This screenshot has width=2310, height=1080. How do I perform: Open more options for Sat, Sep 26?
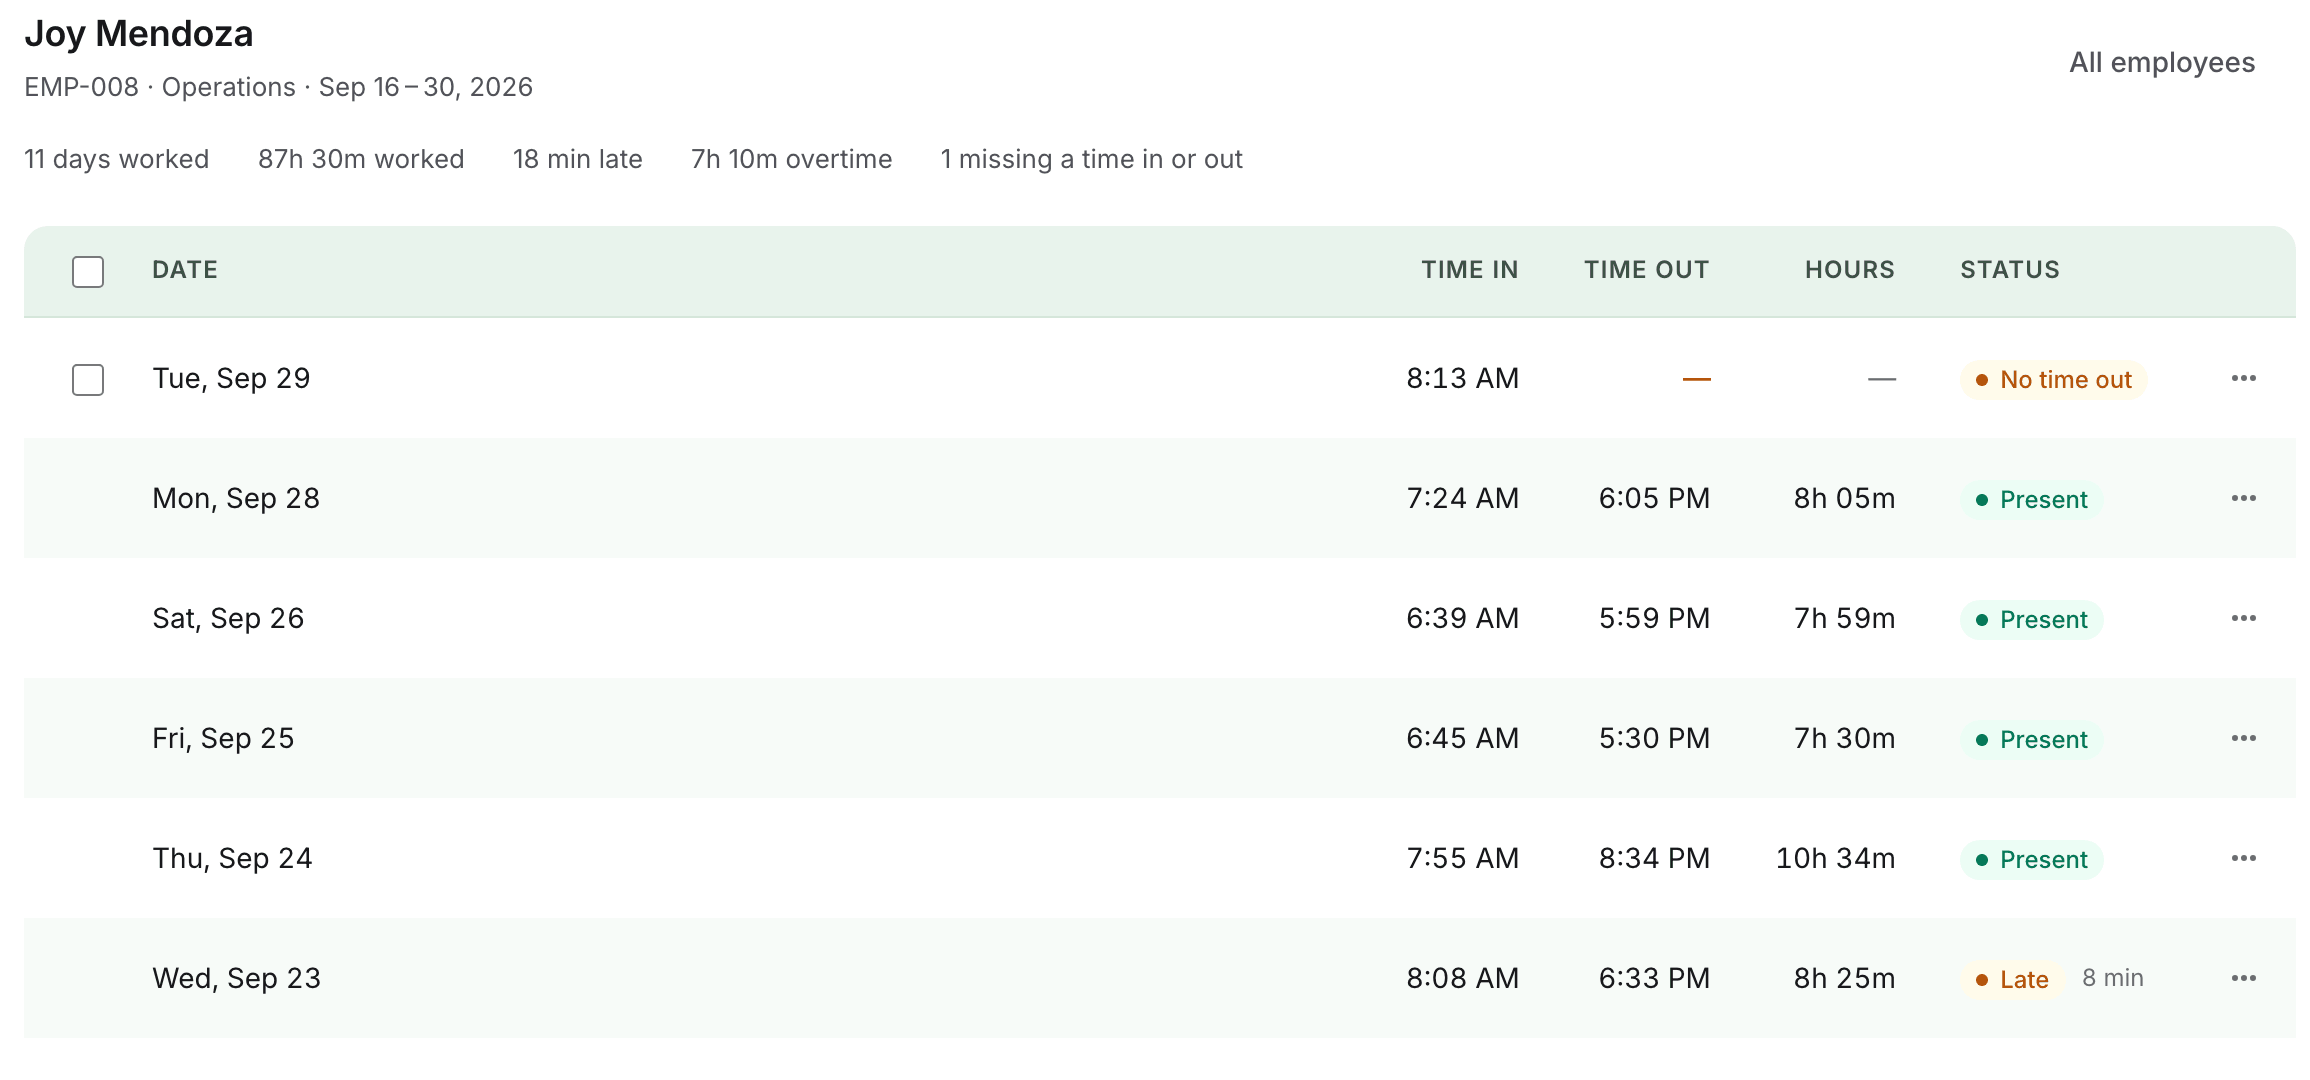pos(2243,618)
